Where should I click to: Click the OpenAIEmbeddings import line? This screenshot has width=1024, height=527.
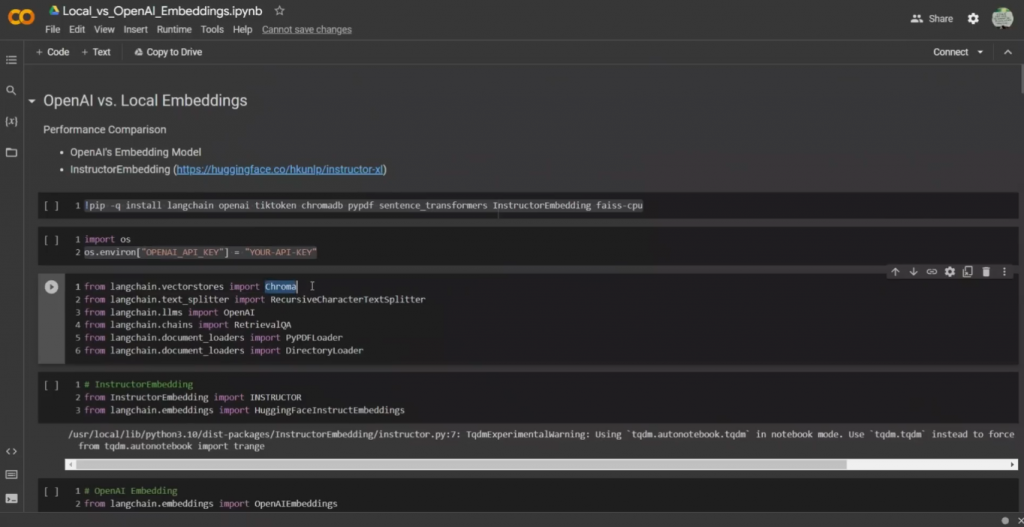(x=211, y=504)
